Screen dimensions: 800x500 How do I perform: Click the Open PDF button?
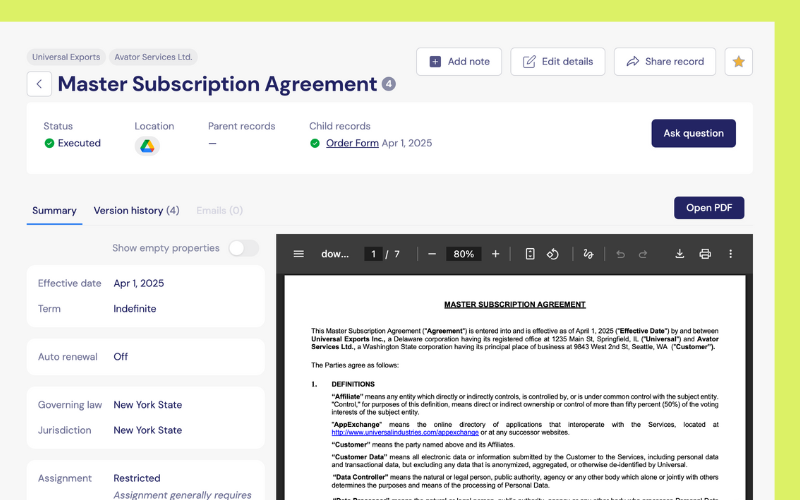709,208
